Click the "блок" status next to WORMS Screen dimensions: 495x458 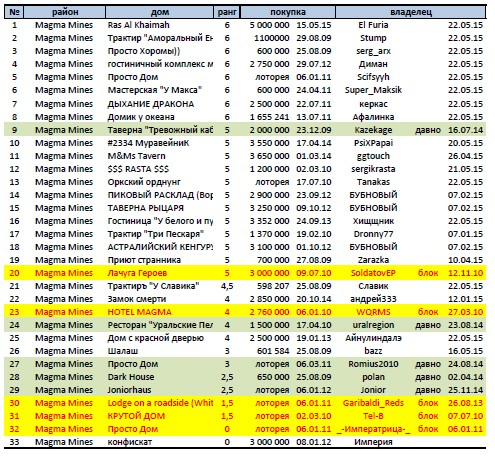tap(428, 312)
